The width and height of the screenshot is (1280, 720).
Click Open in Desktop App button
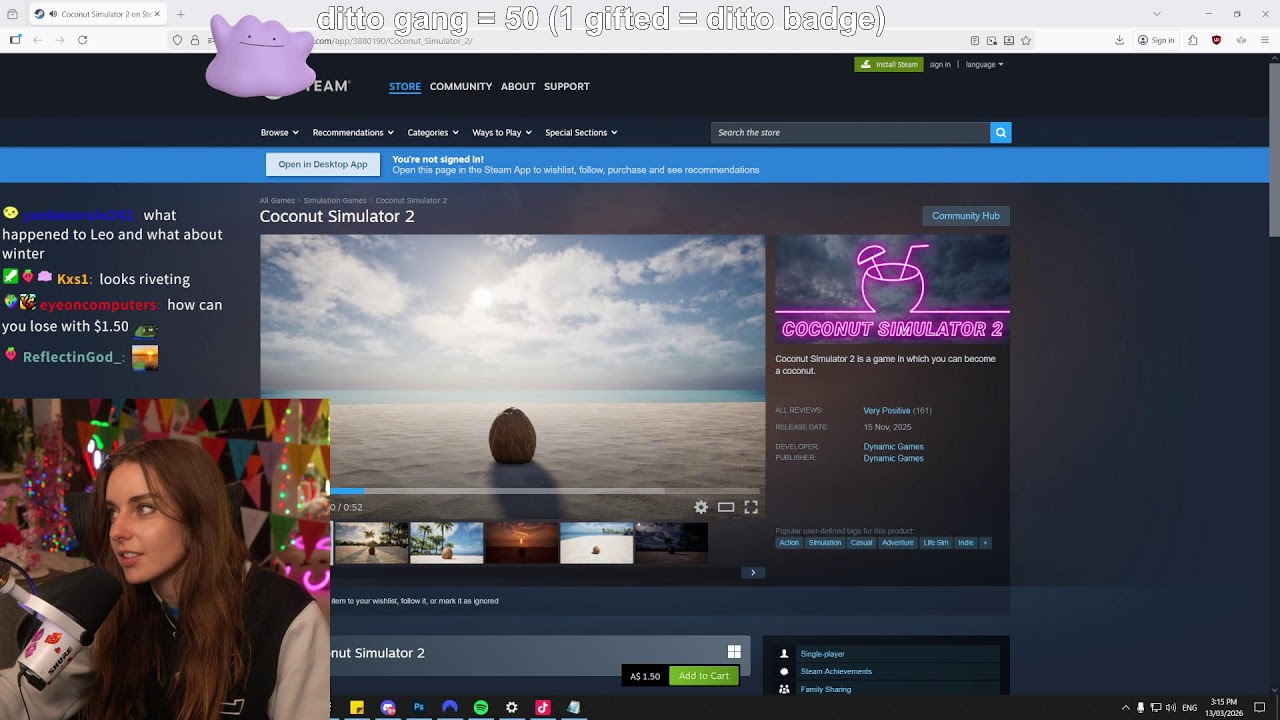pyautogui.click(x=323, y=164)
